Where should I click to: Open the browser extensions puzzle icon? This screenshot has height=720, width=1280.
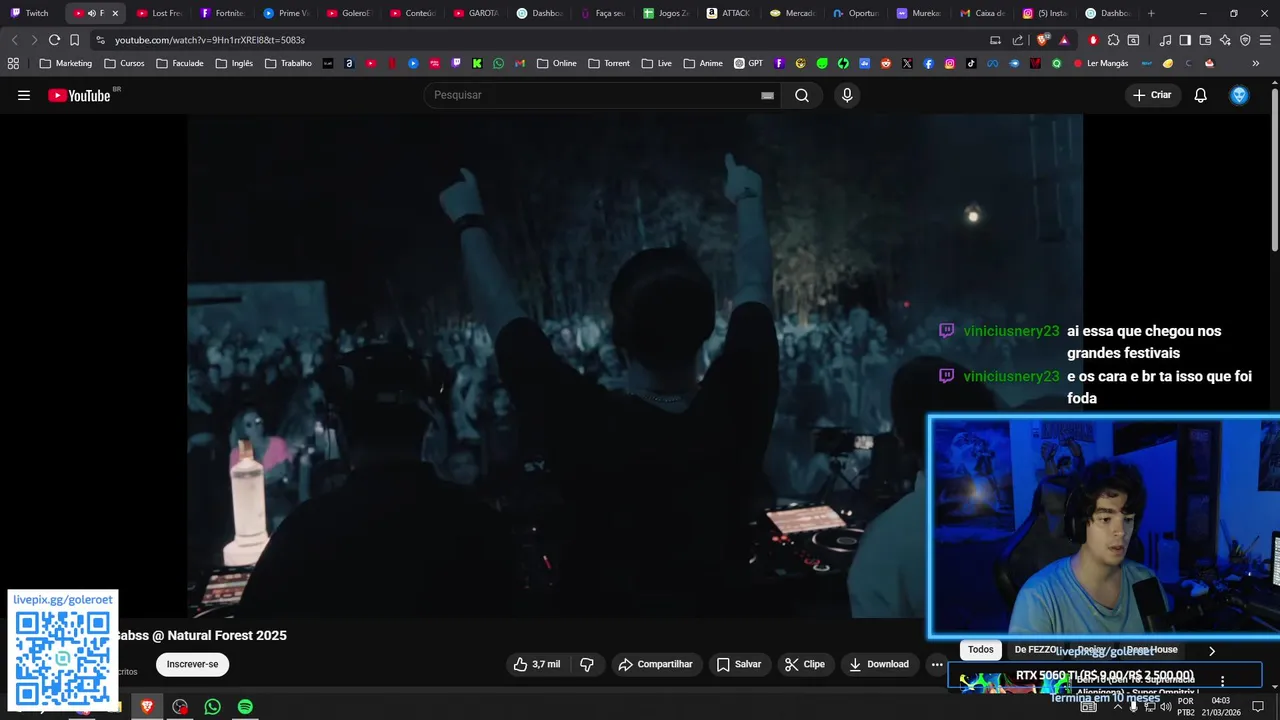click(x=1113, y=40)
